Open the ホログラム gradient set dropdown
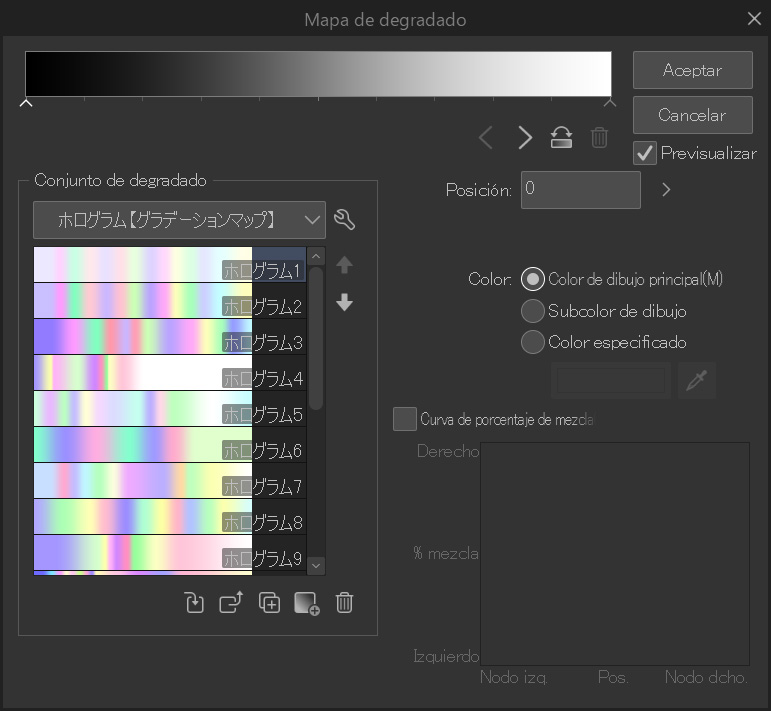This screenshot has width=771, height=711. point(179,220)
